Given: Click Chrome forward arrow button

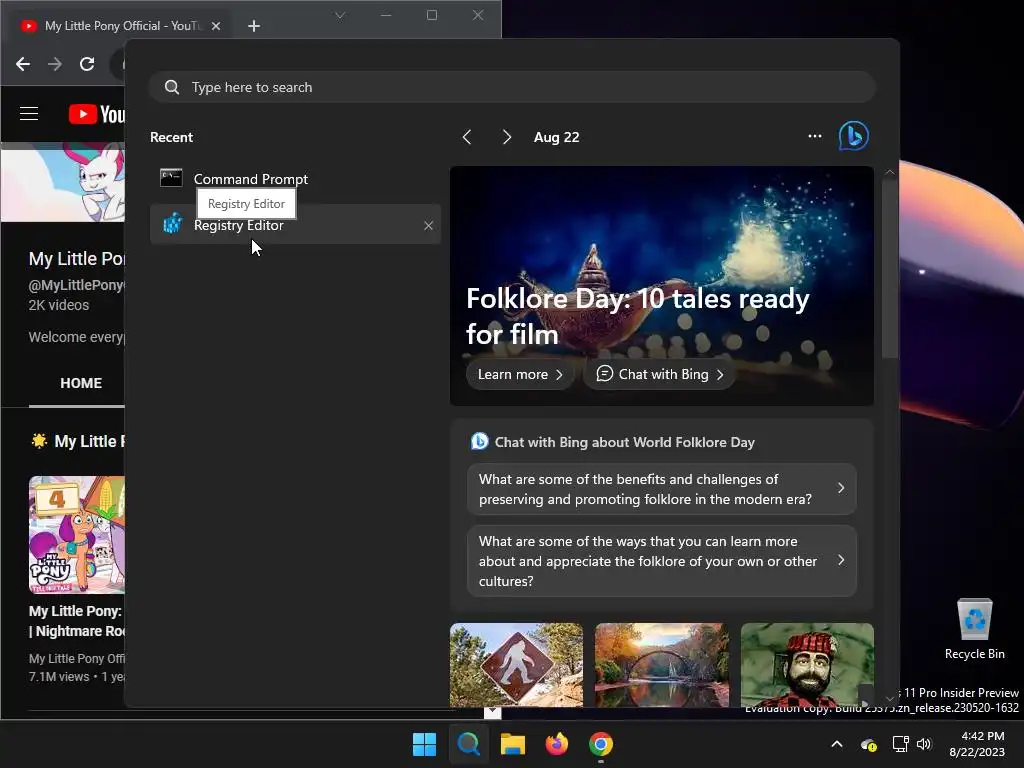Looking at the screenshot, I should coord(55,64).
